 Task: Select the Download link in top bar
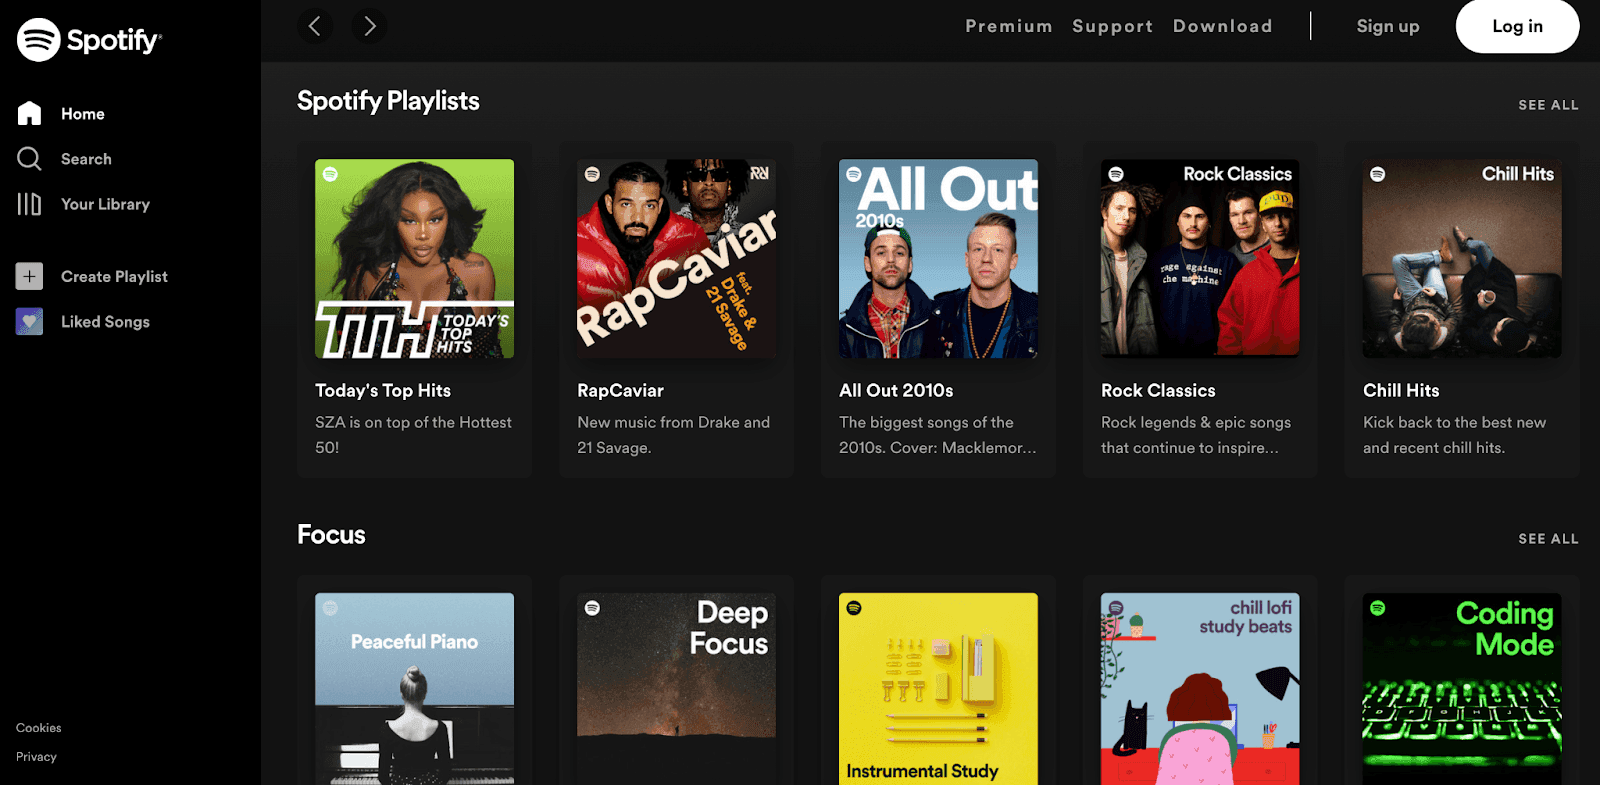coord(1222,26)
